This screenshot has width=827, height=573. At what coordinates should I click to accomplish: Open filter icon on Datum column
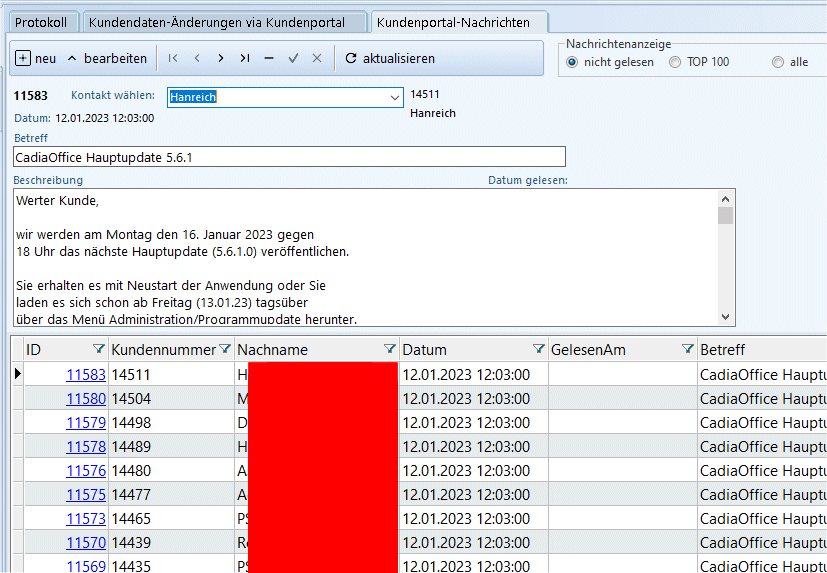click(x=539, y=349)
